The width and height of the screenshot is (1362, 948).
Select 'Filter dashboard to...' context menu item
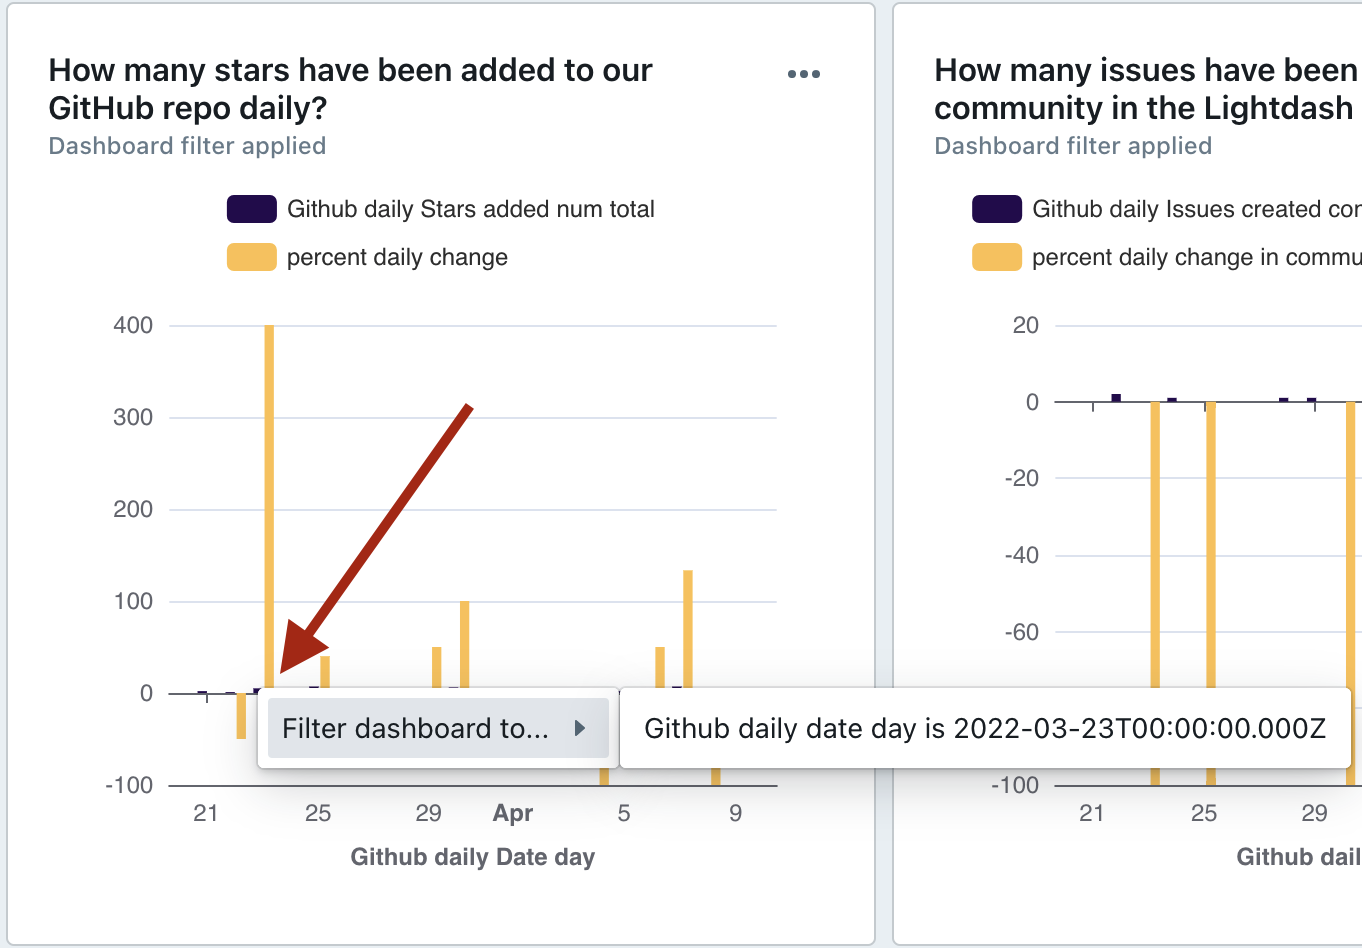tap(415, 728)
